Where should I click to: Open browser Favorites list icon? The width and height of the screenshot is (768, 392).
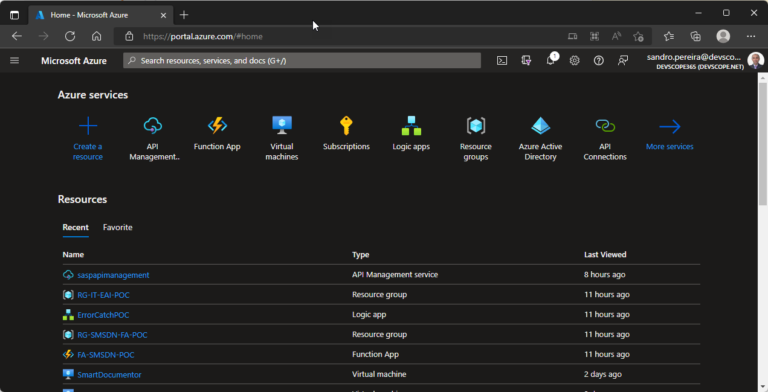669,36
